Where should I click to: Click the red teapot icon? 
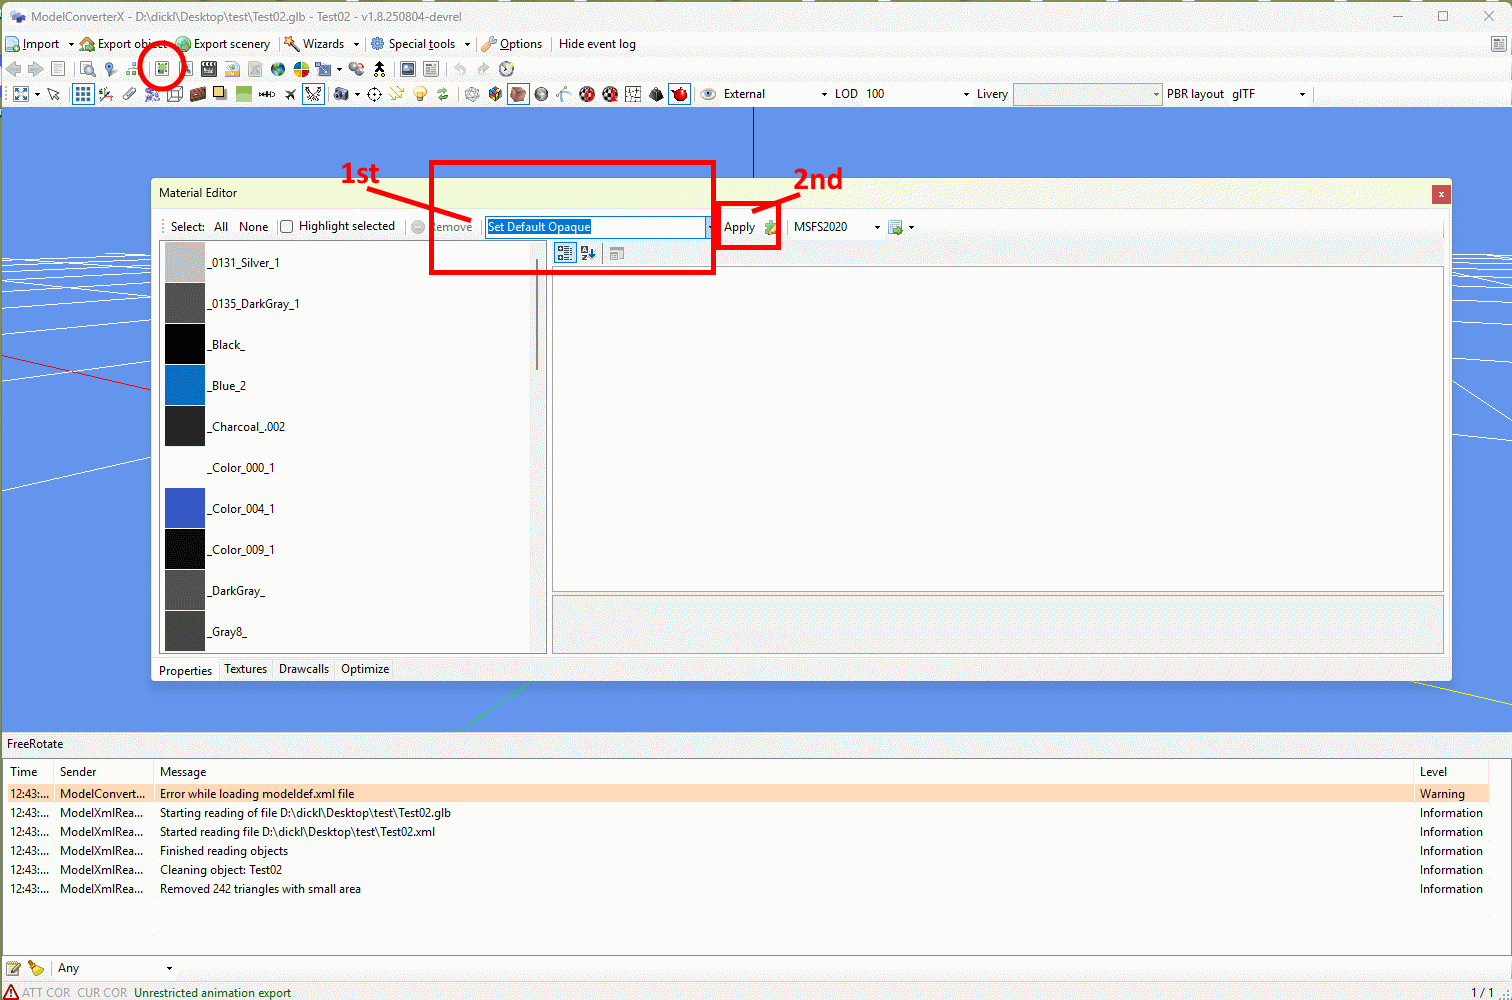click(680, 94)
